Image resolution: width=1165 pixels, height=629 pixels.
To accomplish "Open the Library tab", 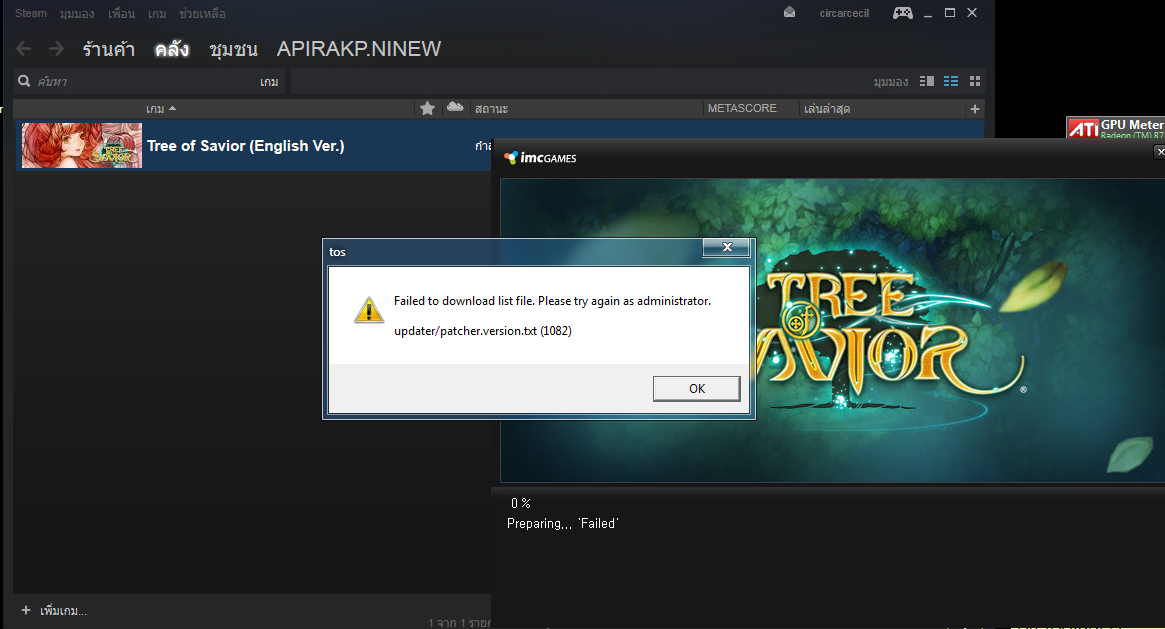I will (x=172, y=49).
